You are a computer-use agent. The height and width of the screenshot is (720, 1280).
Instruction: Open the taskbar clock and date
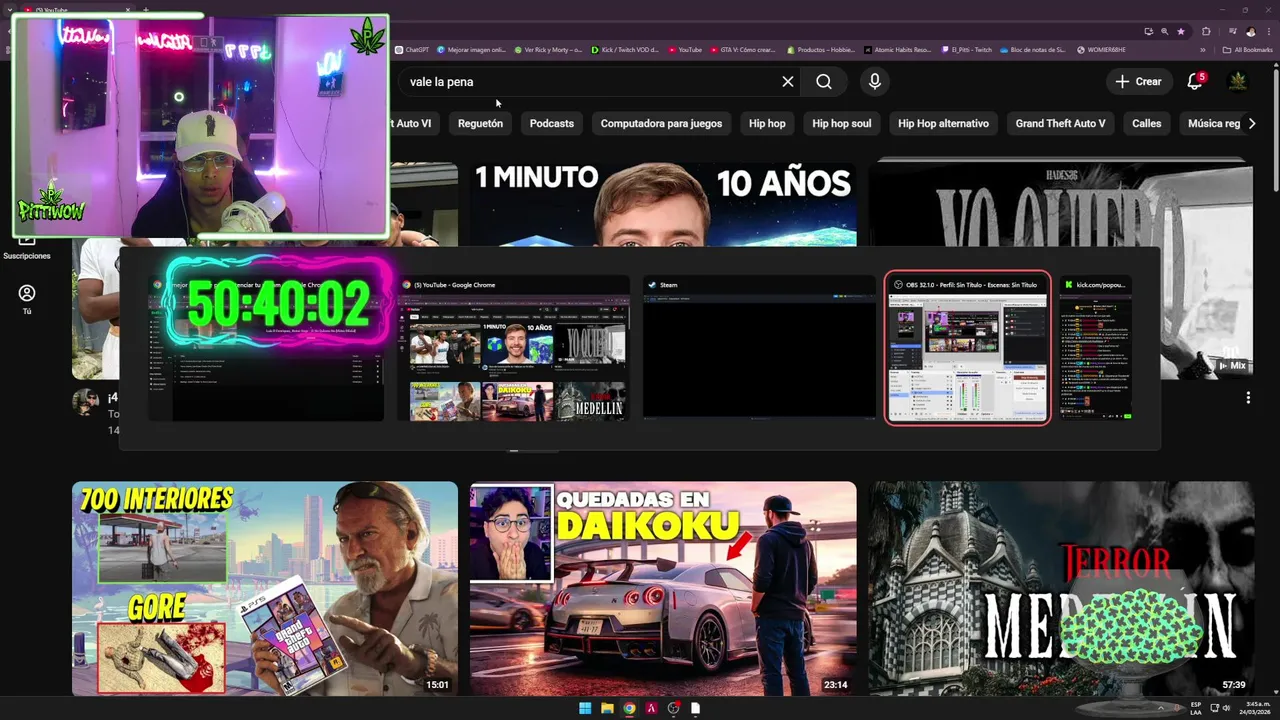click(x=1254, y=708)
